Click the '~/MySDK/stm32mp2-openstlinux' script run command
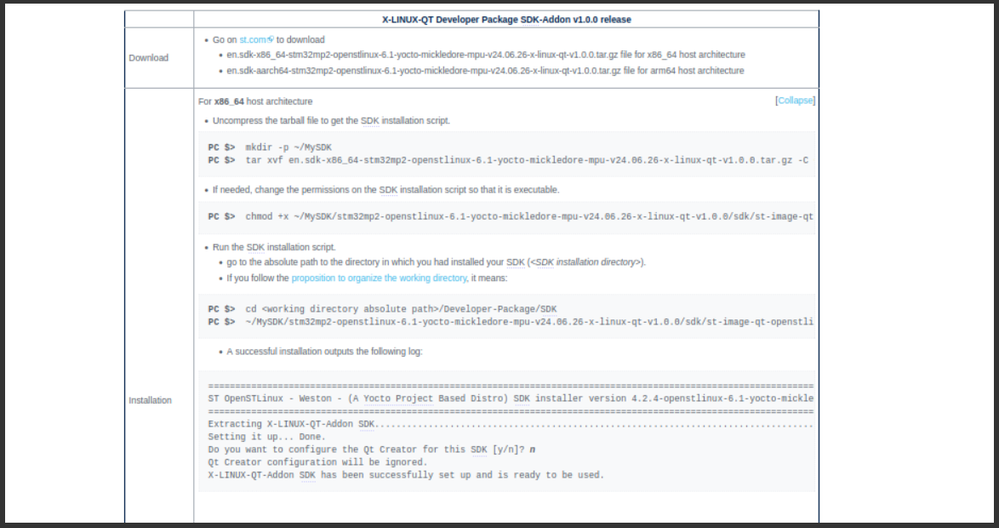The image size is (999, 528). coord(511,322)
